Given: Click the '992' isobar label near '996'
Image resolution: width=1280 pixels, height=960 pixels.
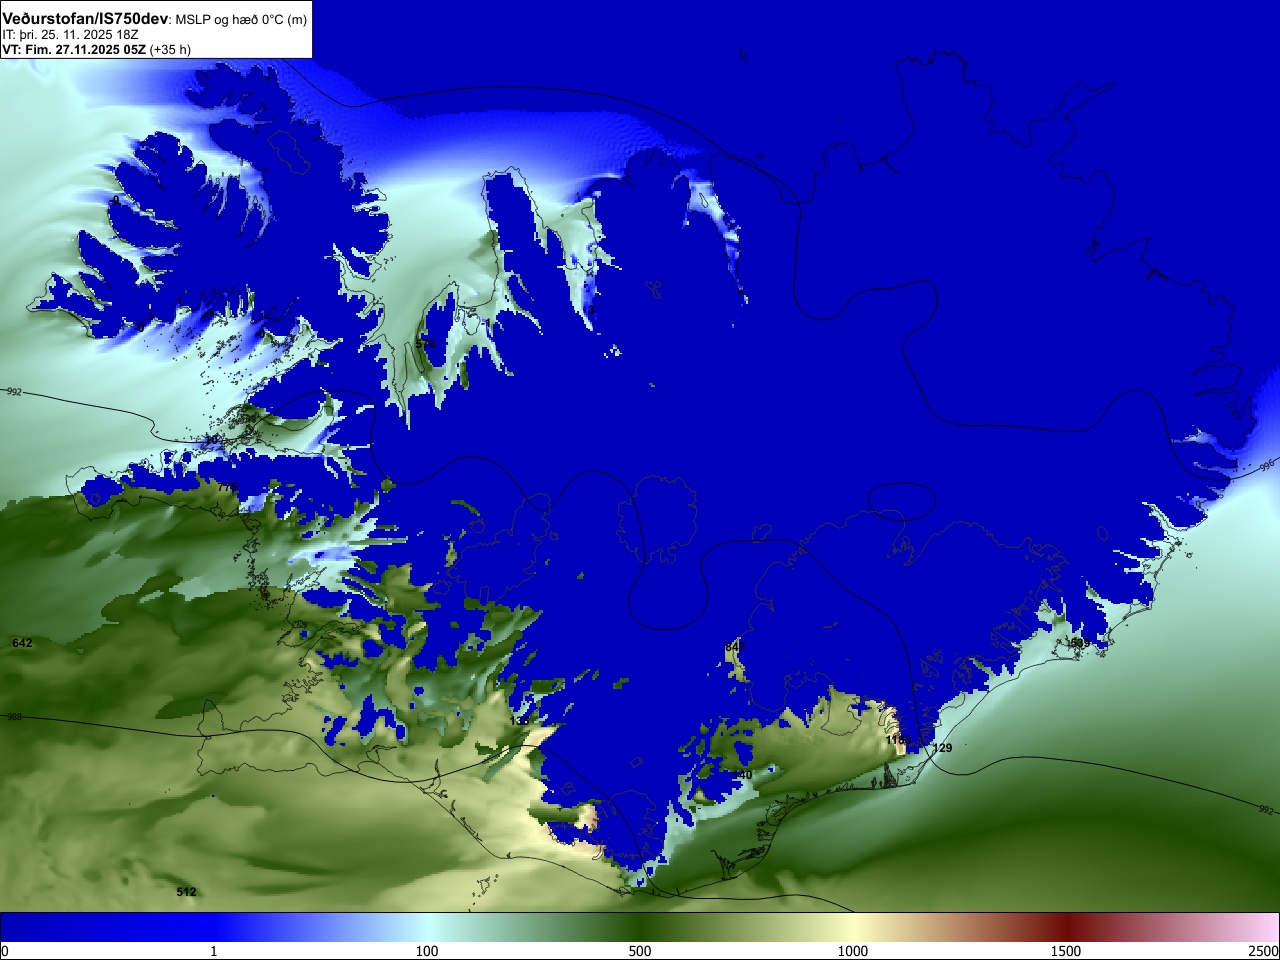Looking at the screenshot, I should [1266, 810].
